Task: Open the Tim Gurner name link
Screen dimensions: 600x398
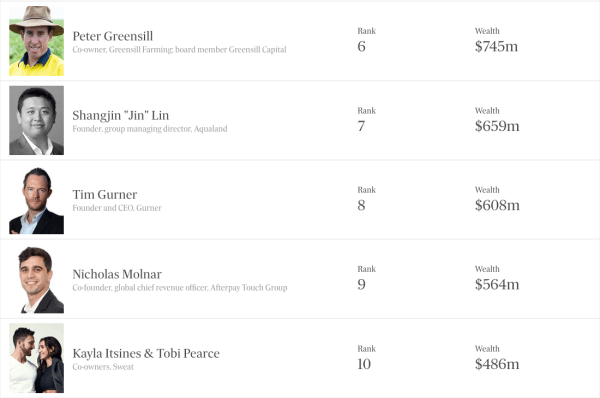Action: [104, 194]
